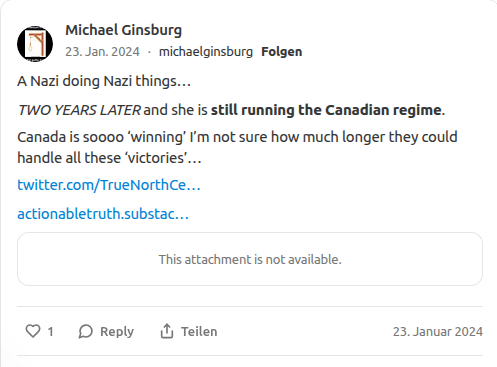This screenshot has height=367, width=497.
Task: Click the like count number 1
Action: coord(50,332)
